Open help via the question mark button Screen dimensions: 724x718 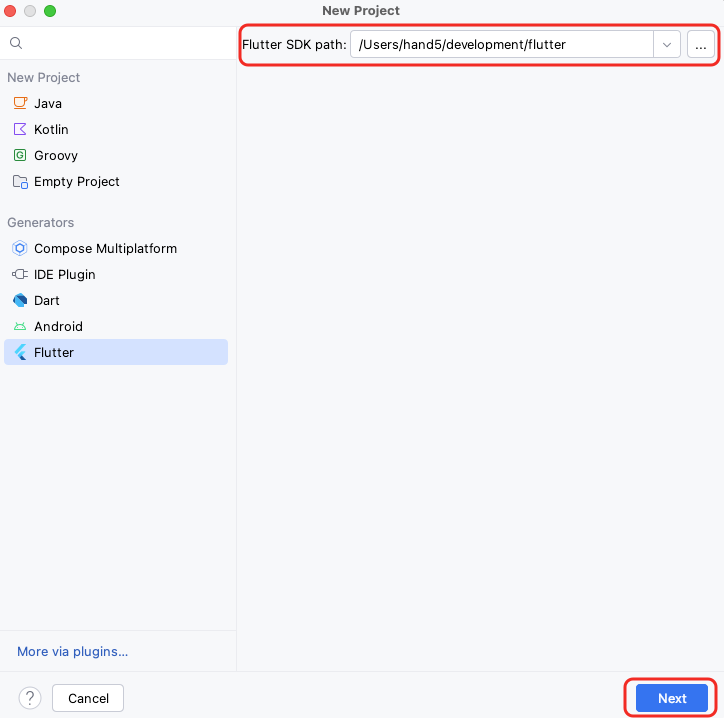click(30, 698)
